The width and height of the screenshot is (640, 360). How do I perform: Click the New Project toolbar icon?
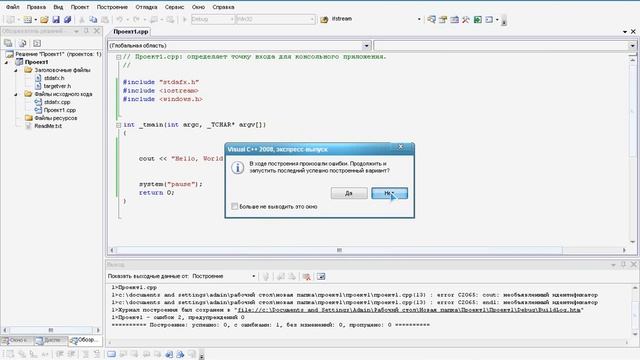[10, 19]
